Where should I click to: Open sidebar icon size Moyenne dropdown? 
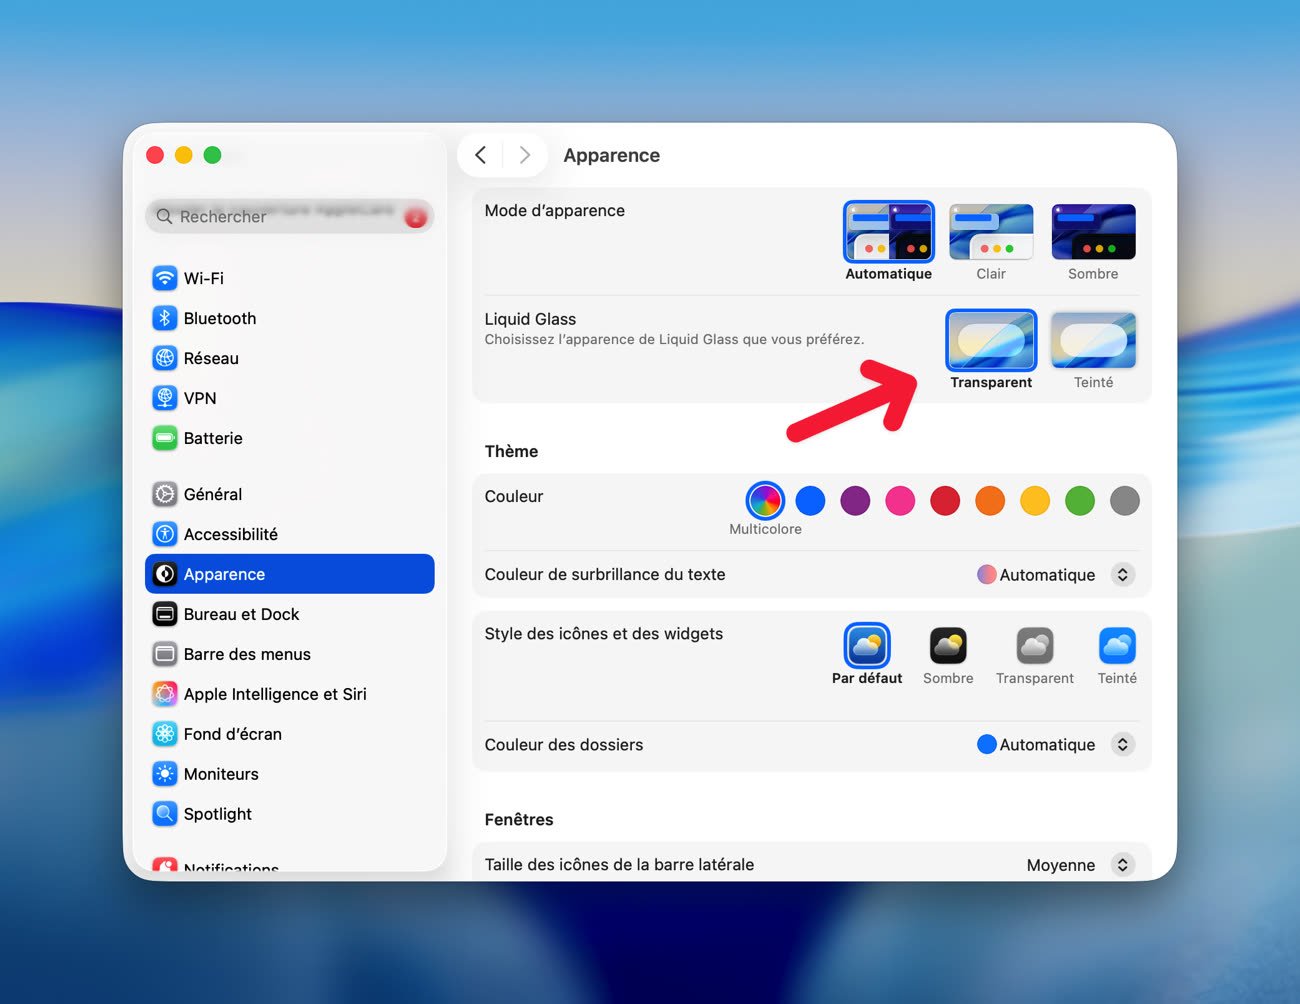point(1122,865)
